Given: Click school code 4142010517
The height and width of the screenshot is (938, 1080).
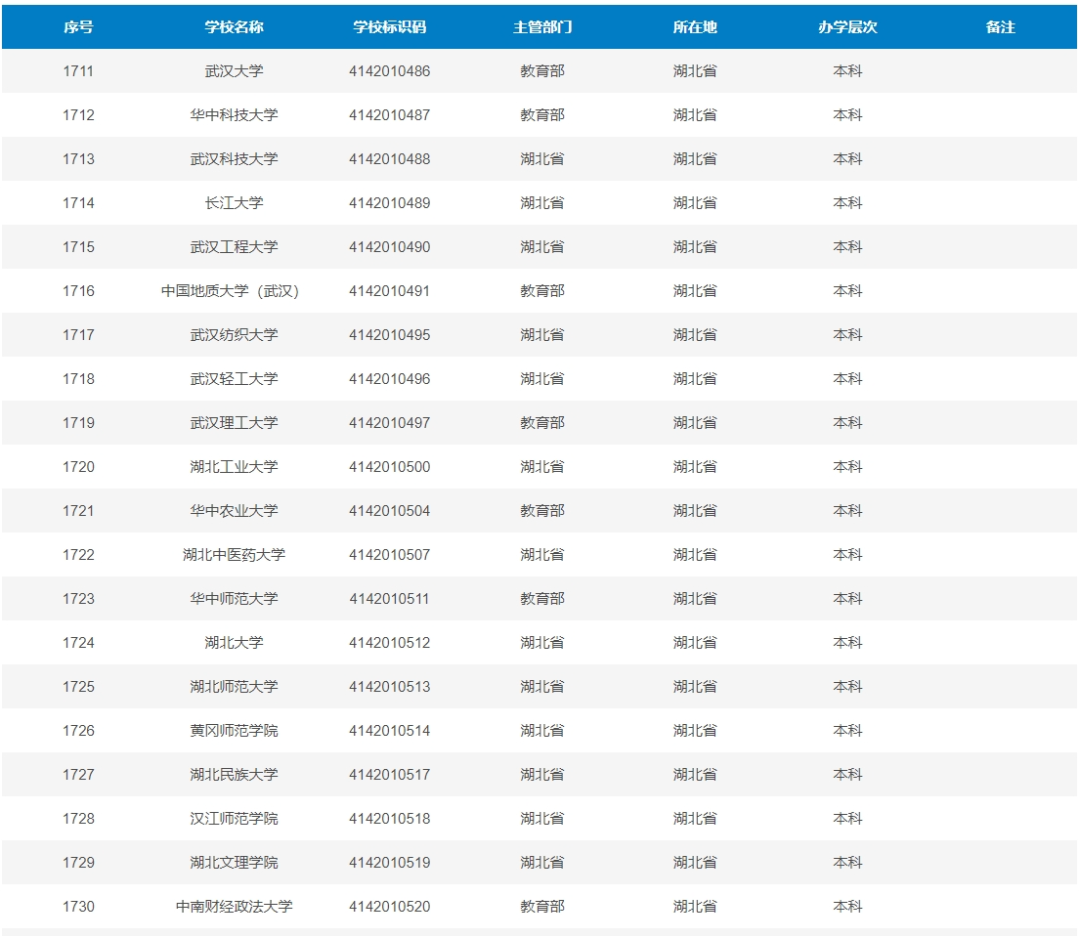Looking at the screenshot, I should 389,775.
